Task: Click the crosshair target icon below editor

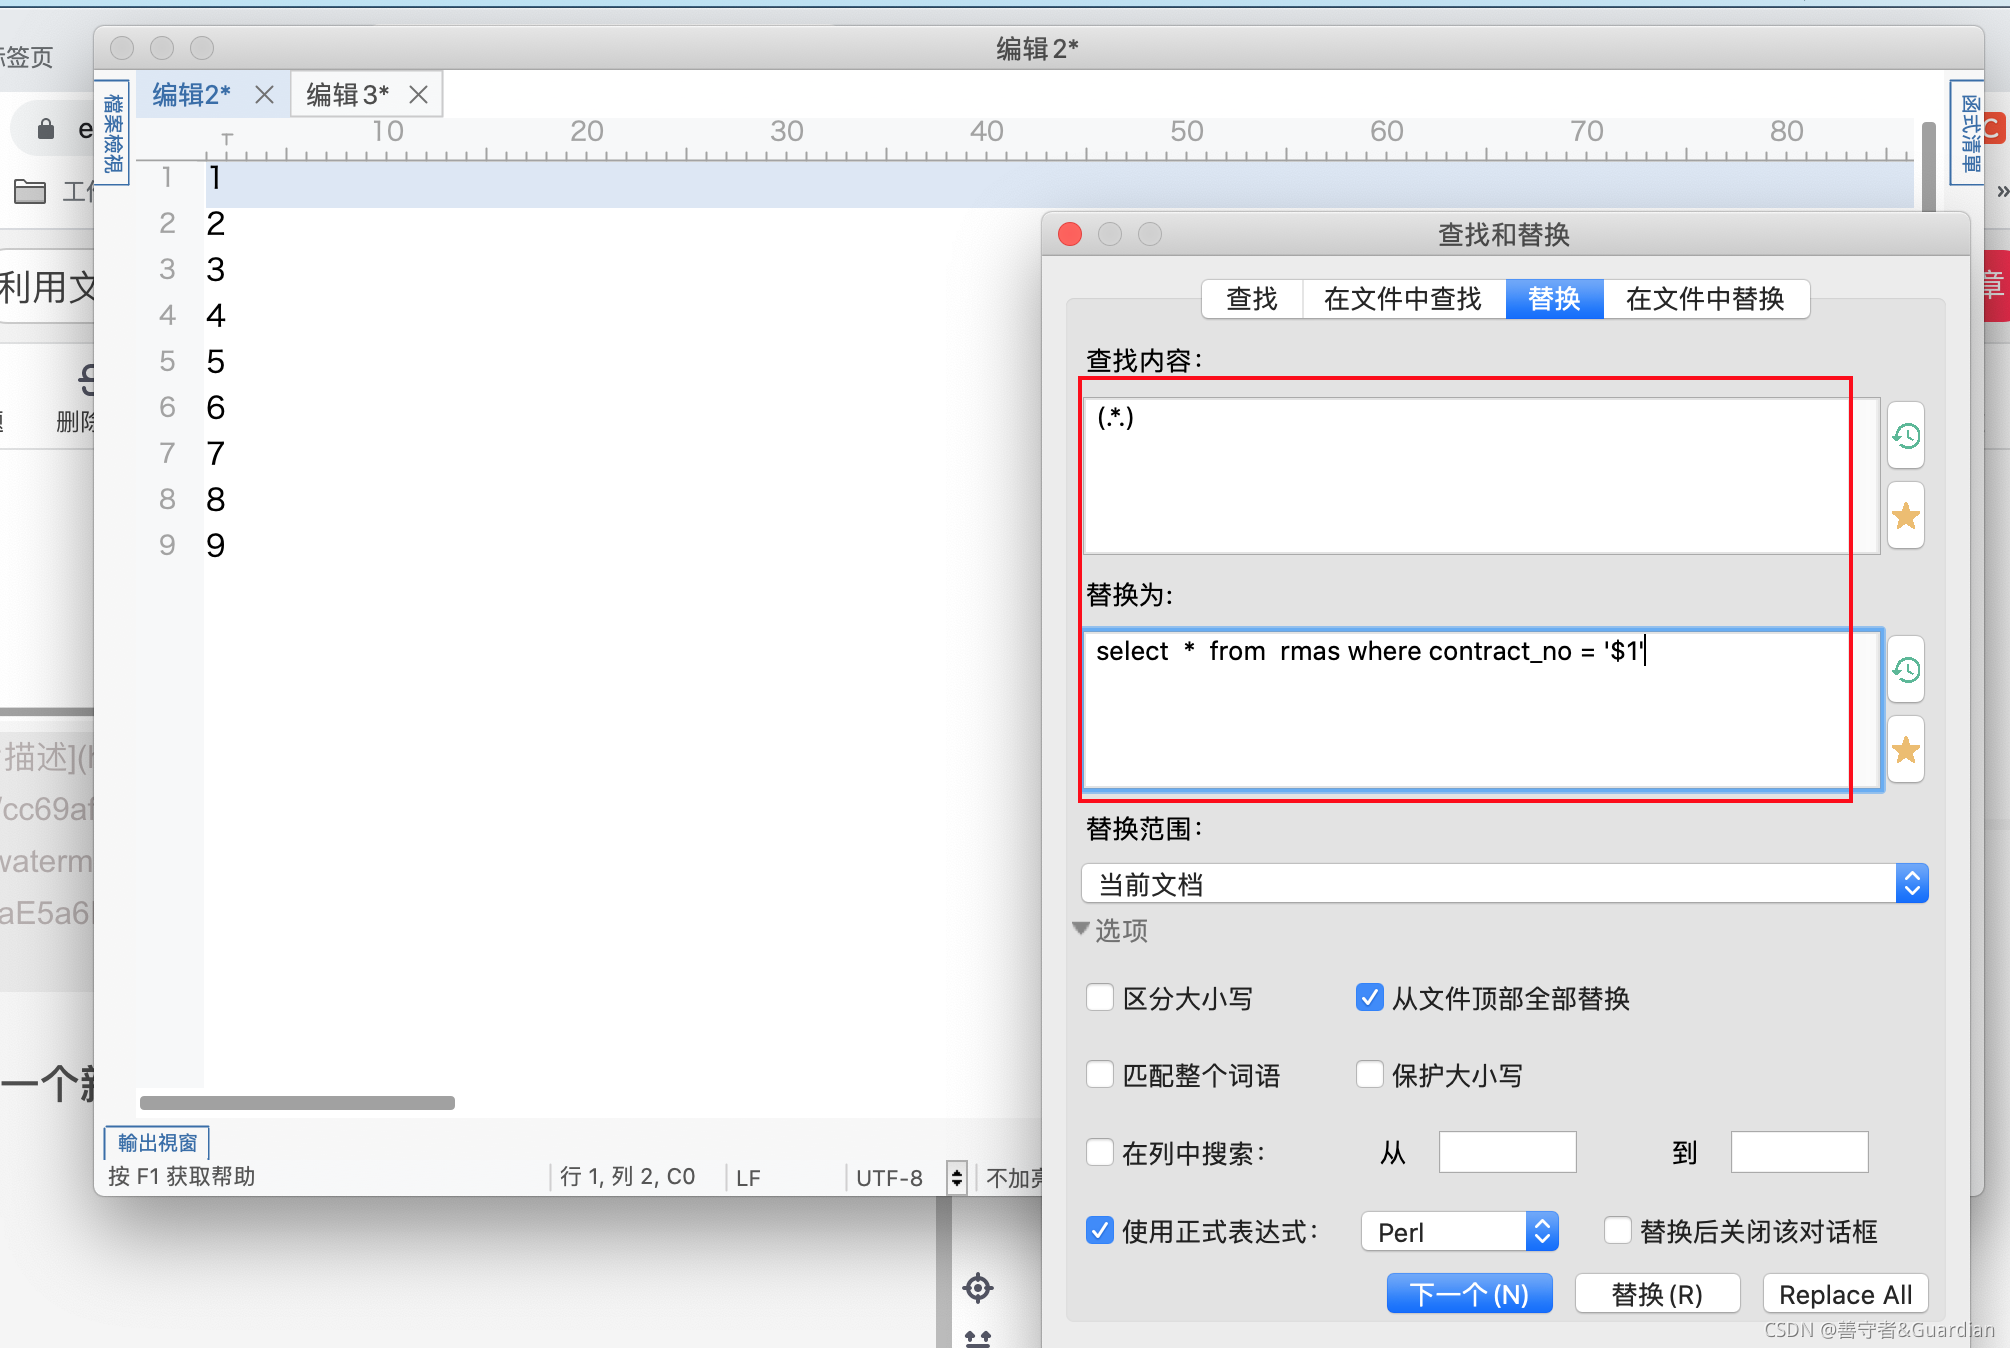Action: pos(977,1288)
